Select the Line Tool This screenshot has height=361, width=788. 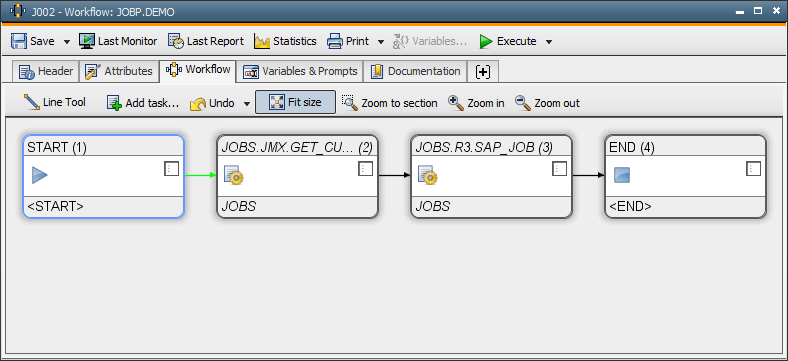click(55, 103)
